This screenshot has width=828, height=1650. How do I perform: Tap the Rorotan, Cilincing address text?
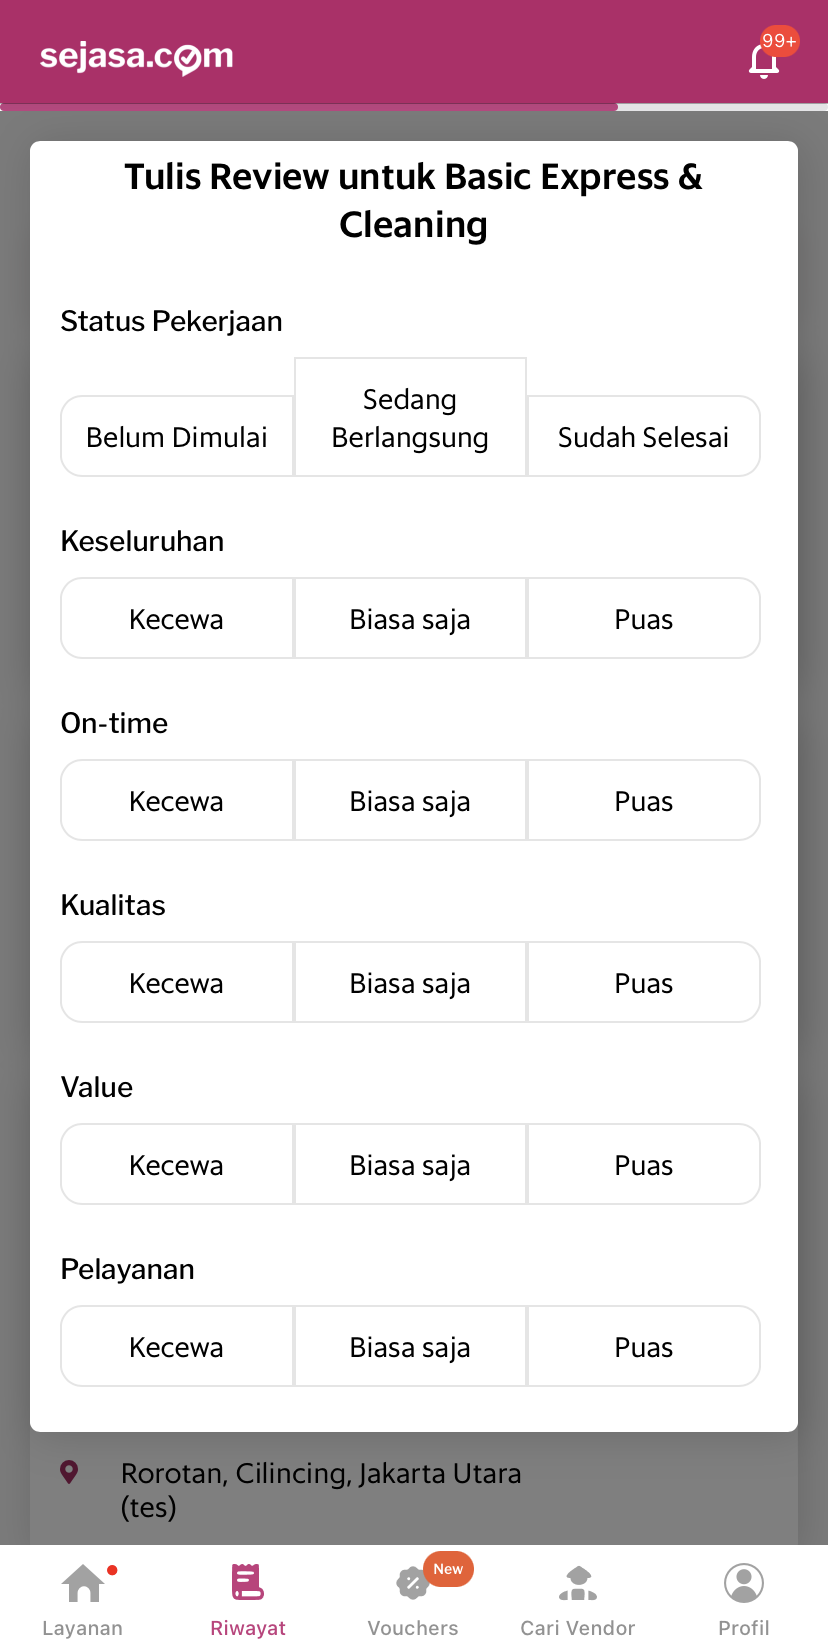click(321, 1474)
